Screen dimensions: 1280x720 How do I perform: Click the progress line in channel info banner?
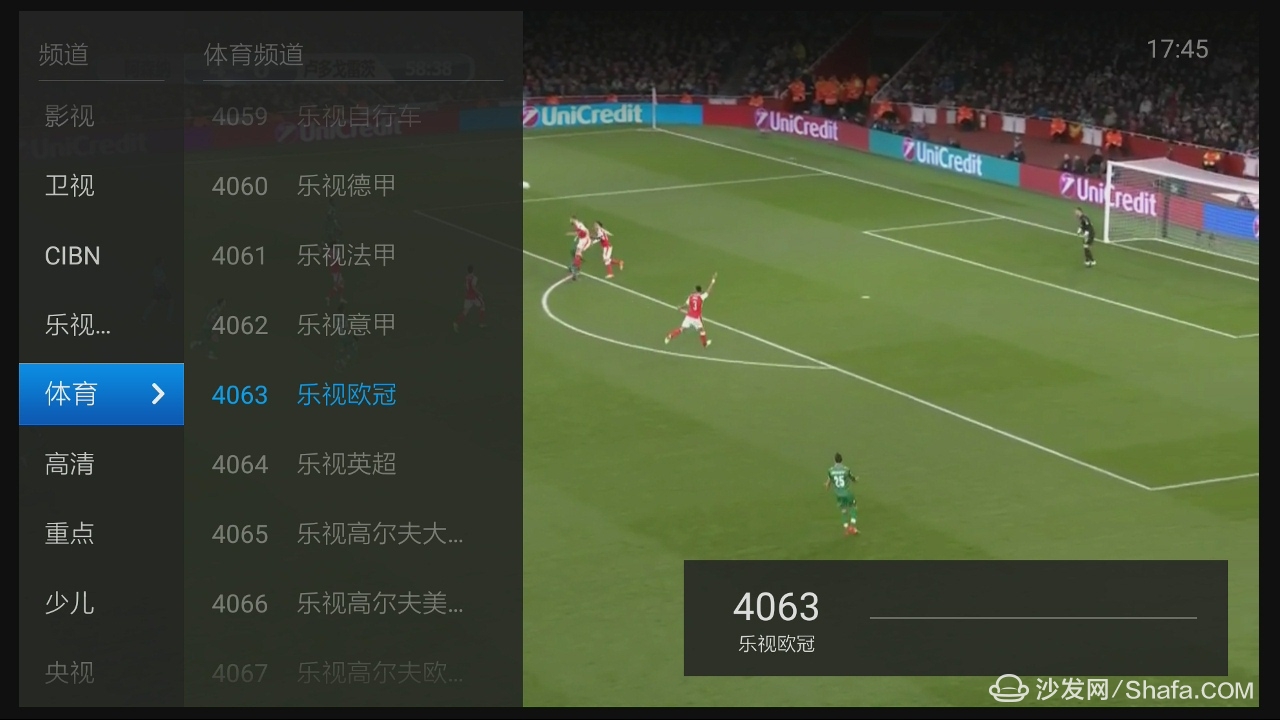(x=1033, y=618)
